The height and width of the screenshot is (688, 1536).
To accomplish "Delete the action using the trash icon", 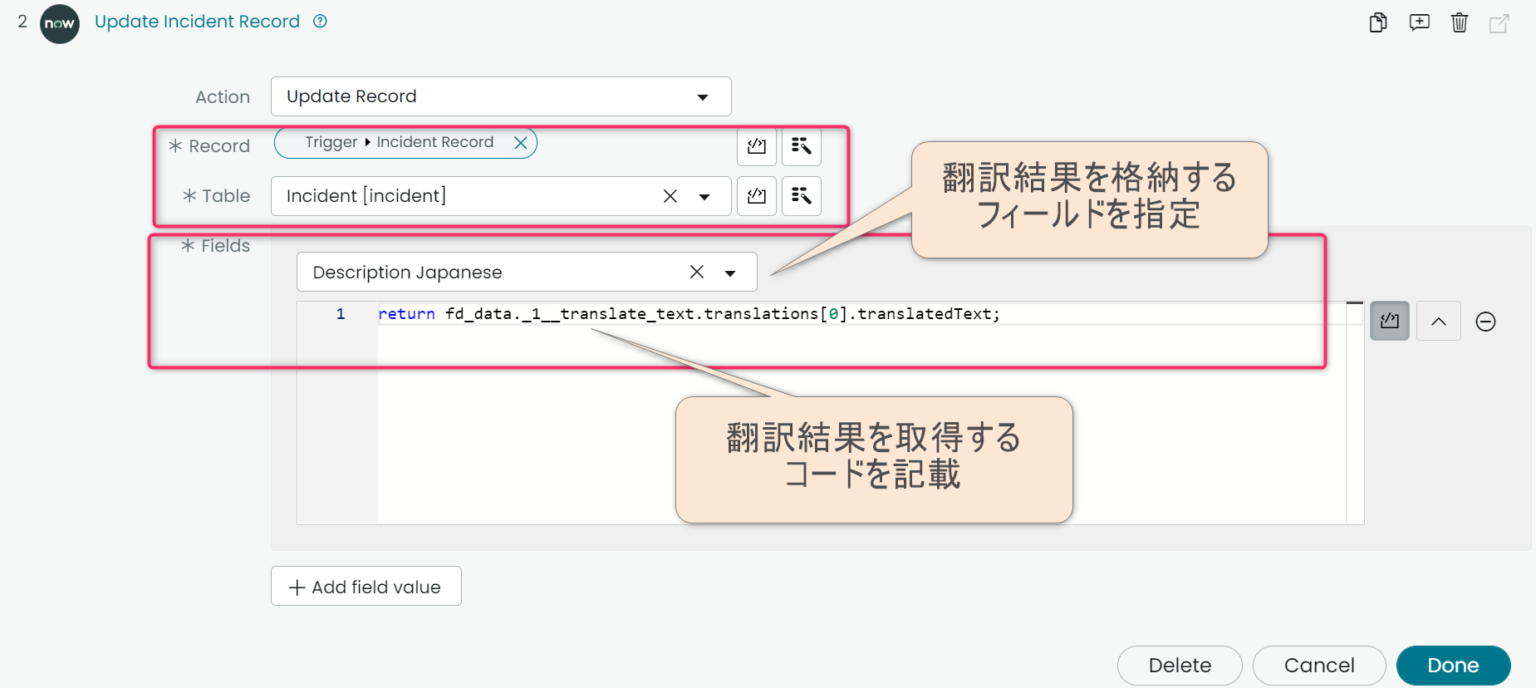I will pos(1459,22).
